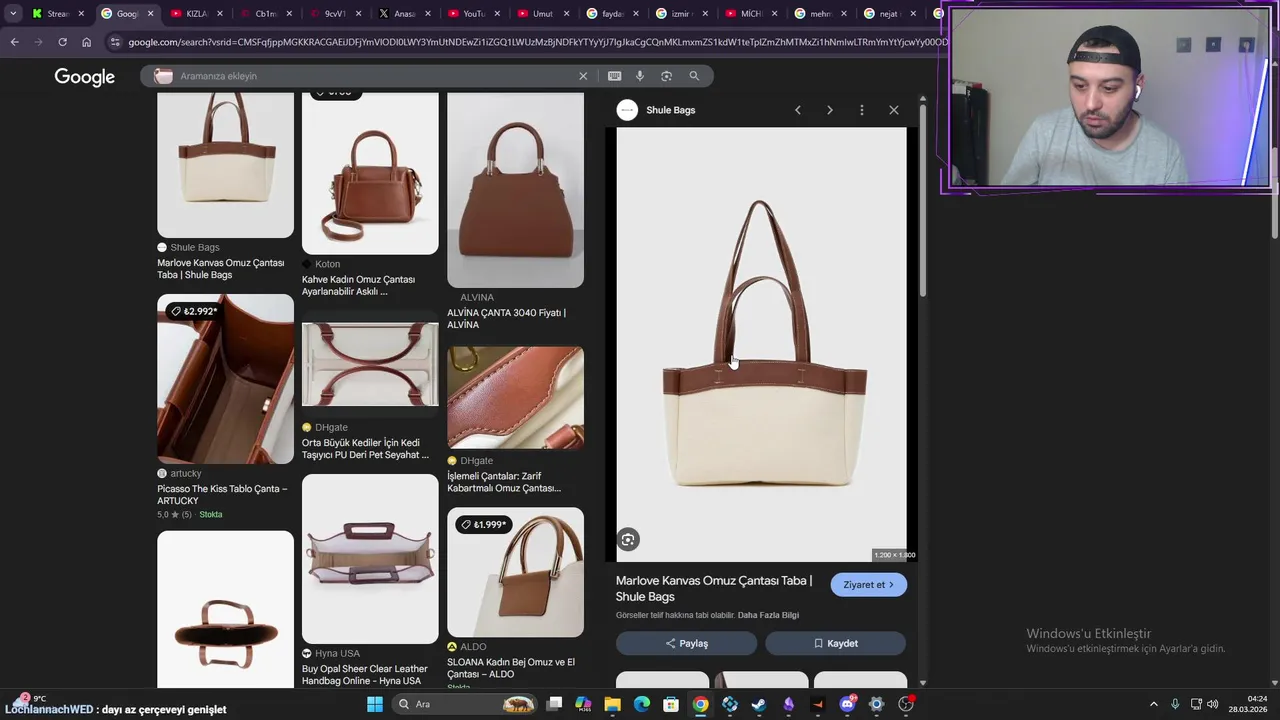Close the Shule Bags preview panel
This screenshot has height=720, width=1280.
[x=894, y=110]
